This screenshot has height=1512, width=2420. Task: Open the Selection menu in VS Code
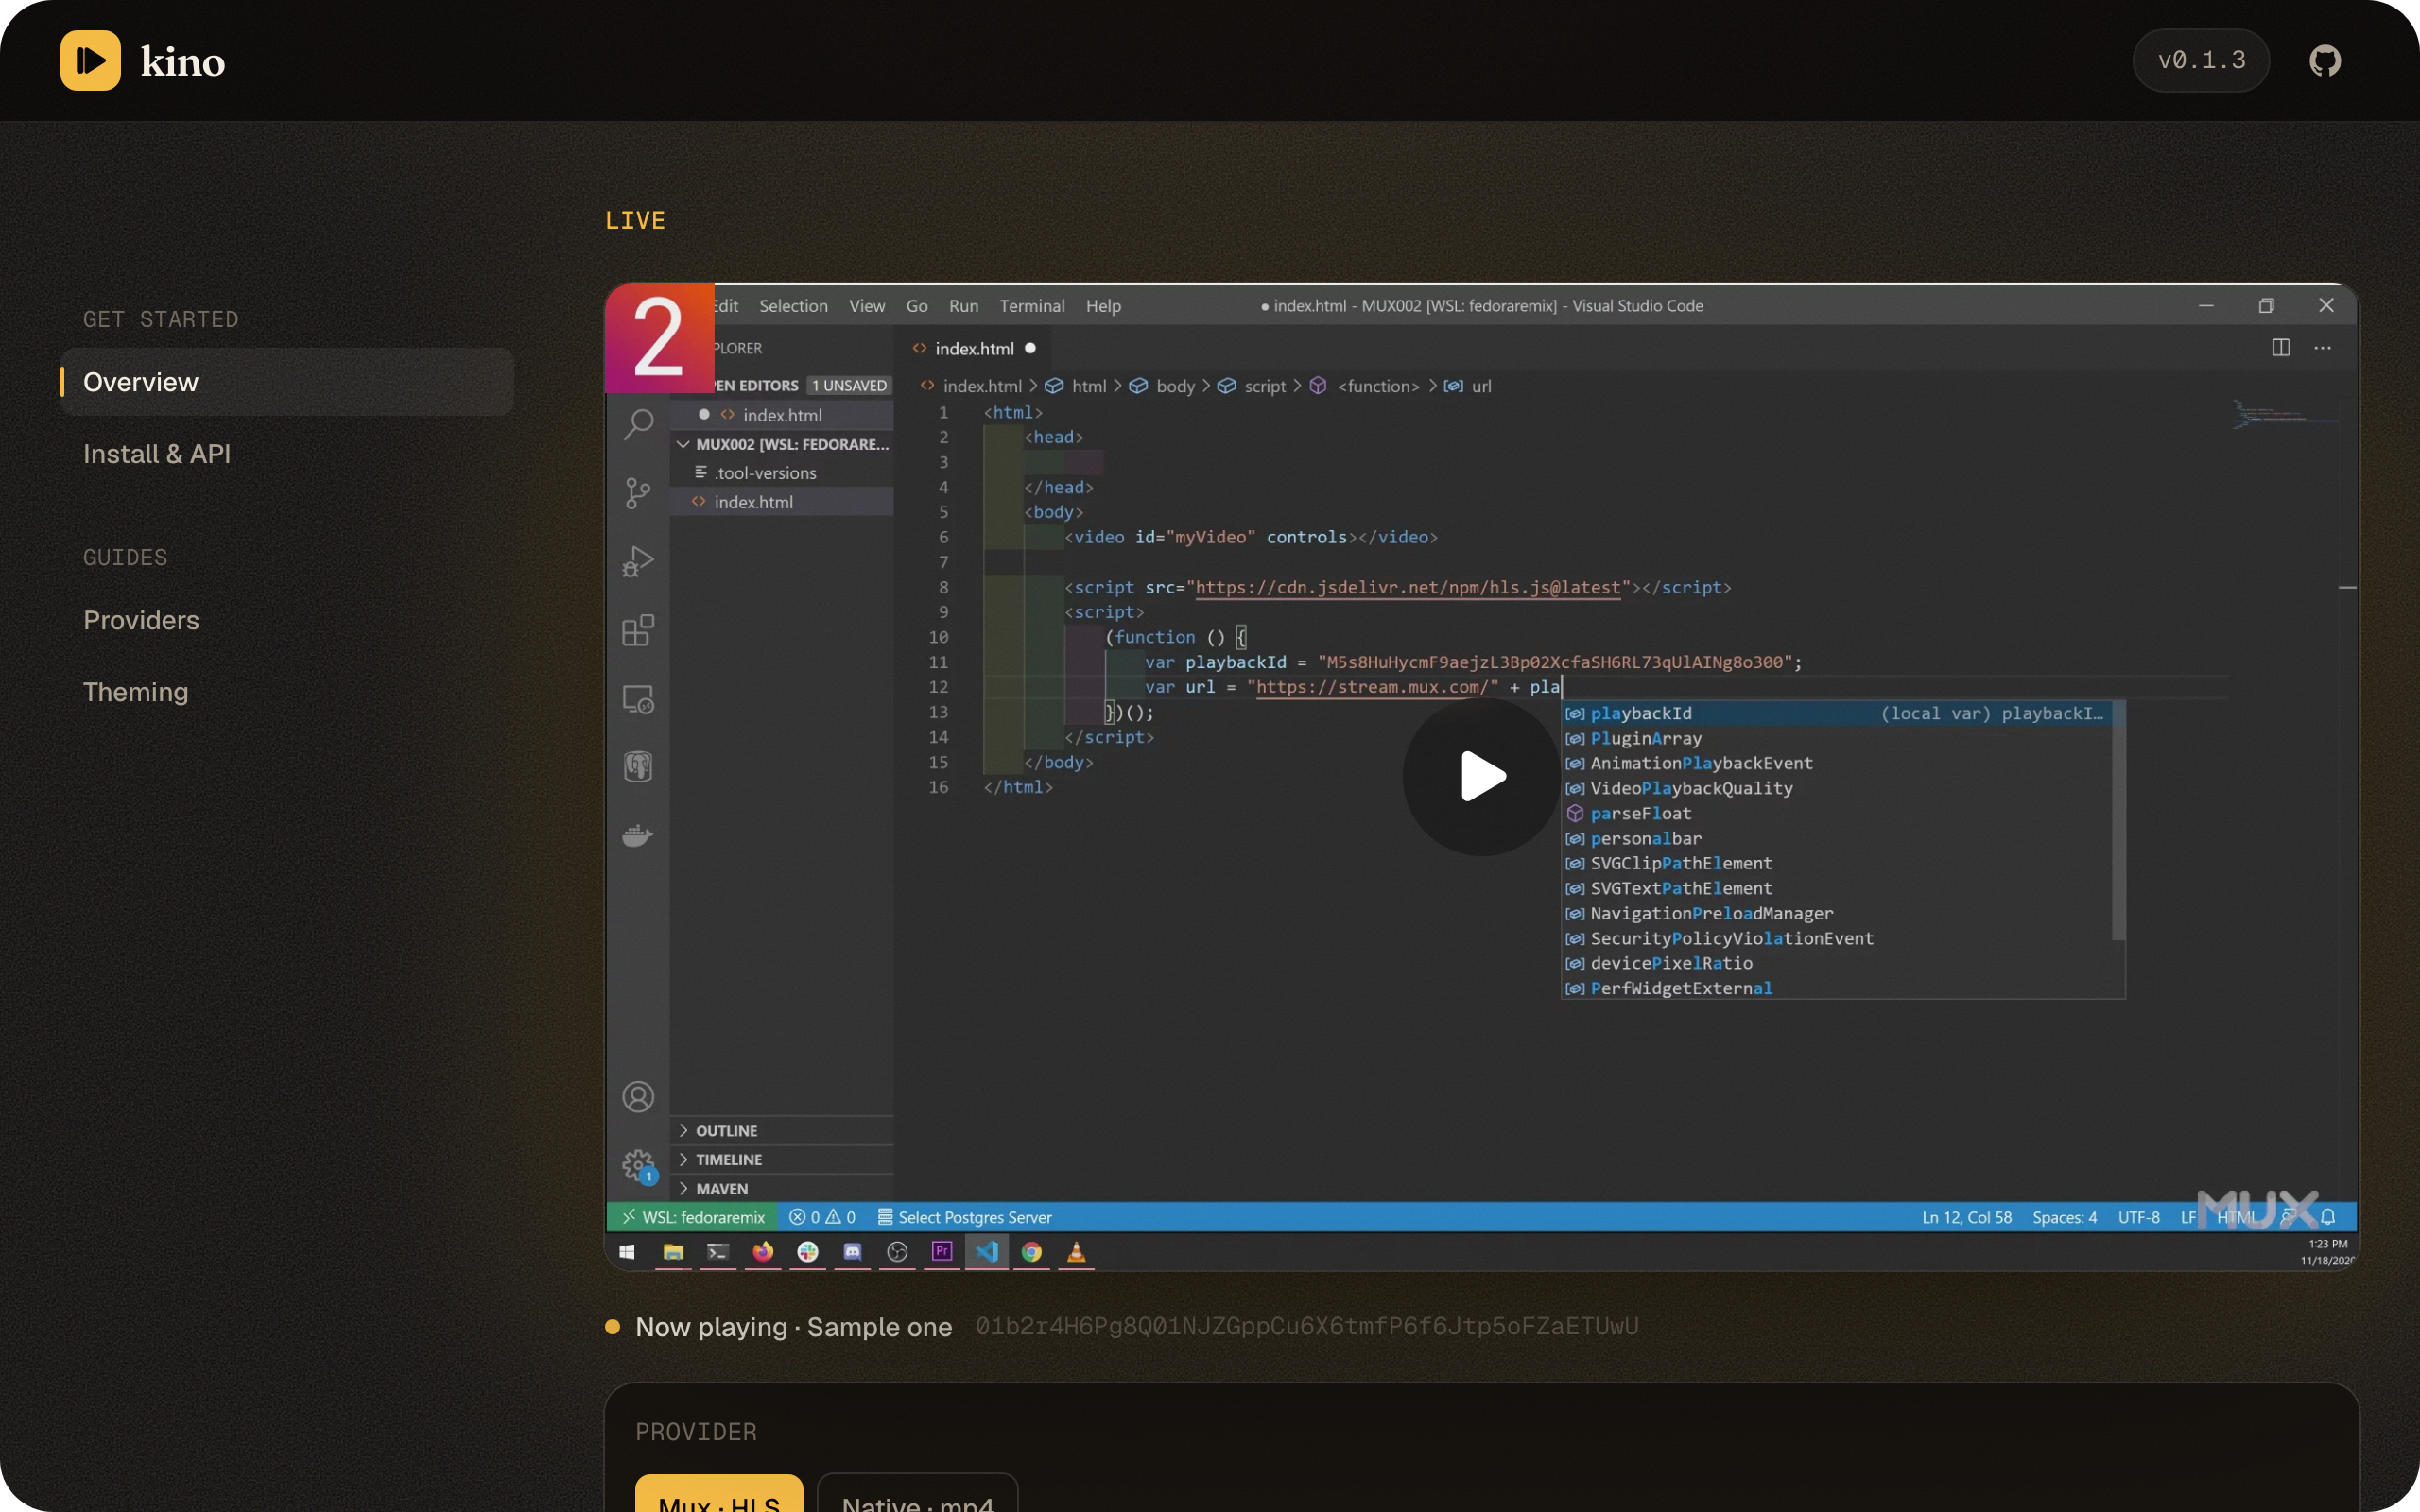pos(793,306)
